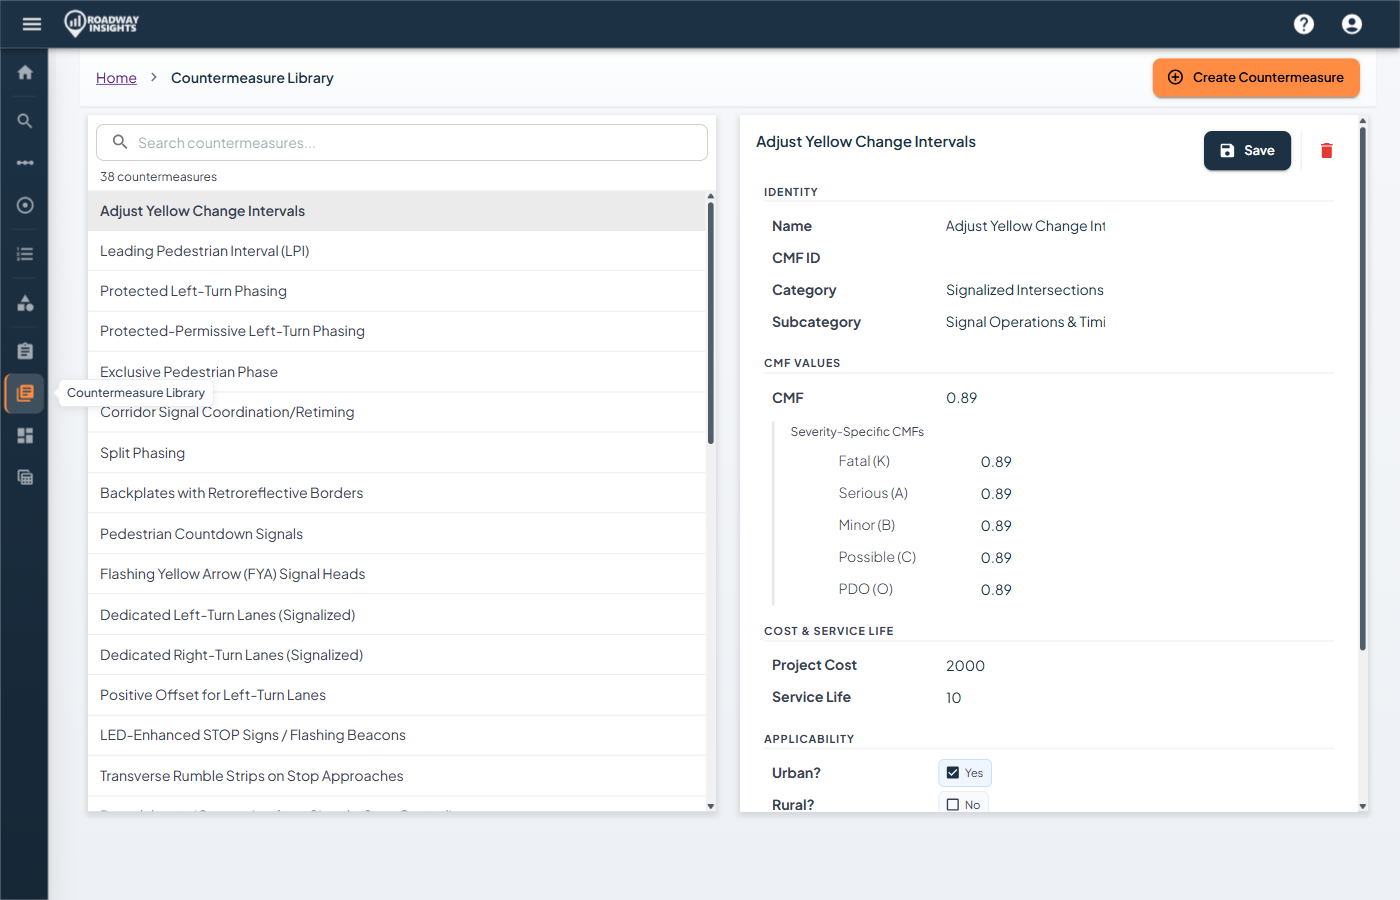The image size is (1400, 900).
Task: Open the Category field dropdown
Action: tap(1025, 289)
